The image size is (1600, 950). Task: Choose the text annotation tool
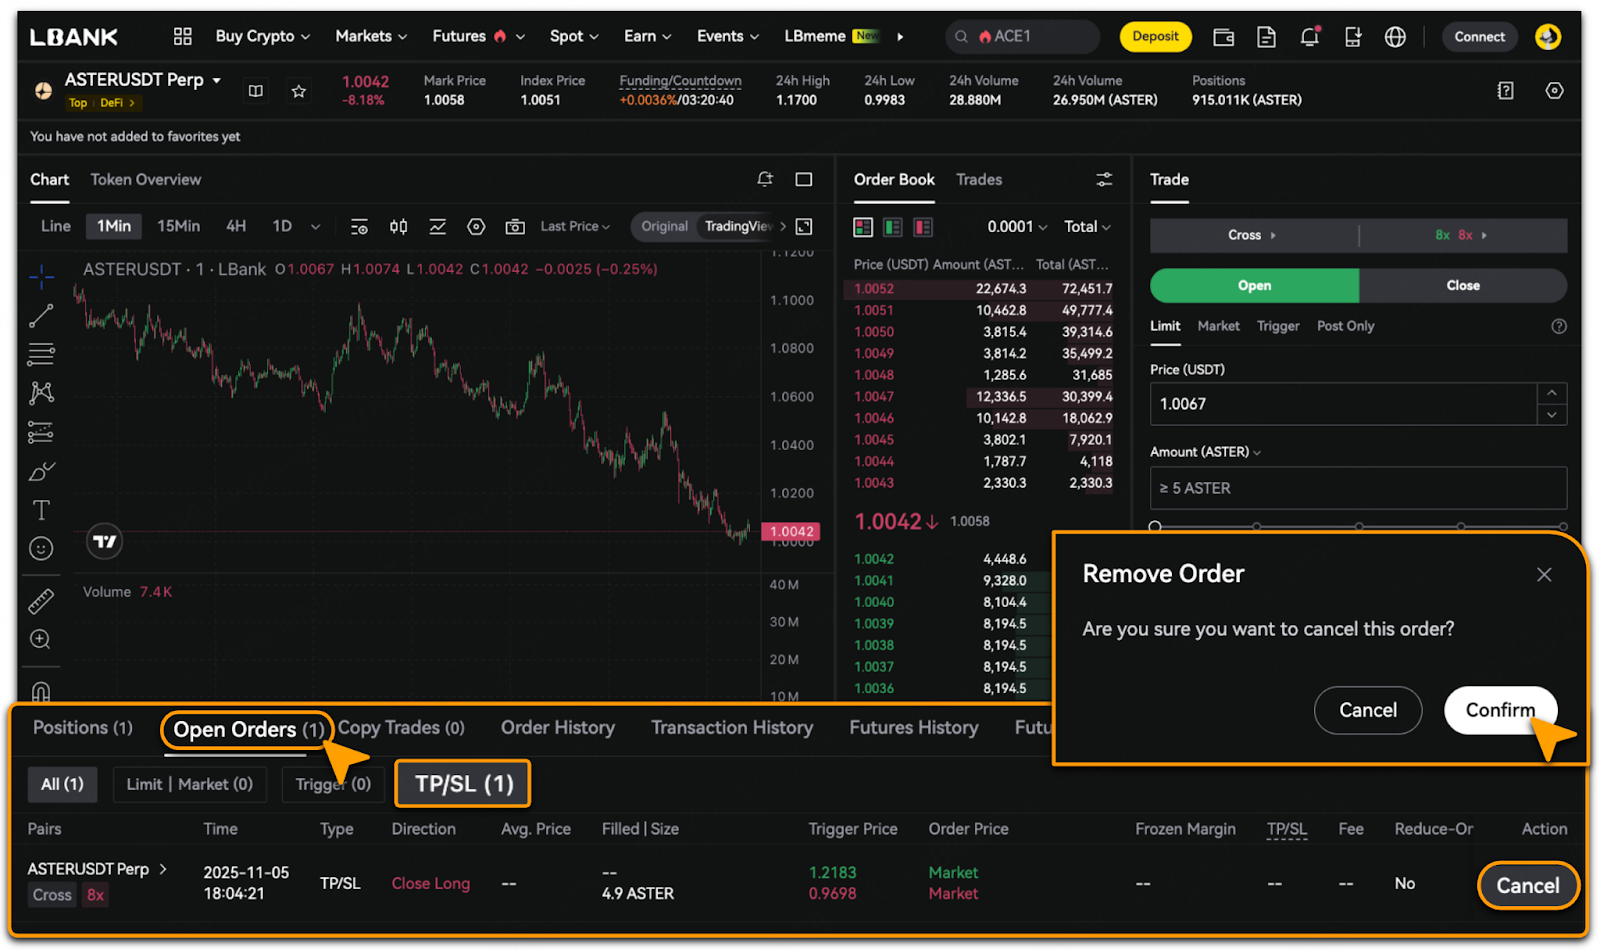tap(41, 510)
